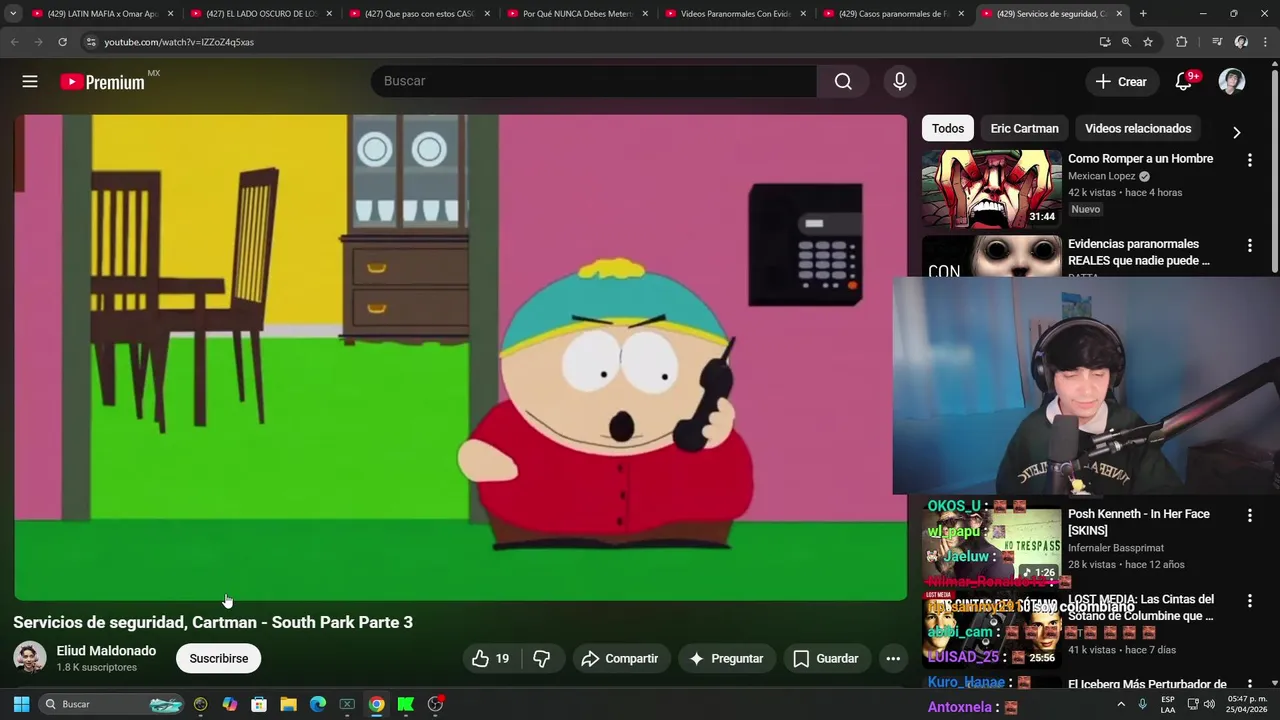Share the video via Compartir

[620, 658]
